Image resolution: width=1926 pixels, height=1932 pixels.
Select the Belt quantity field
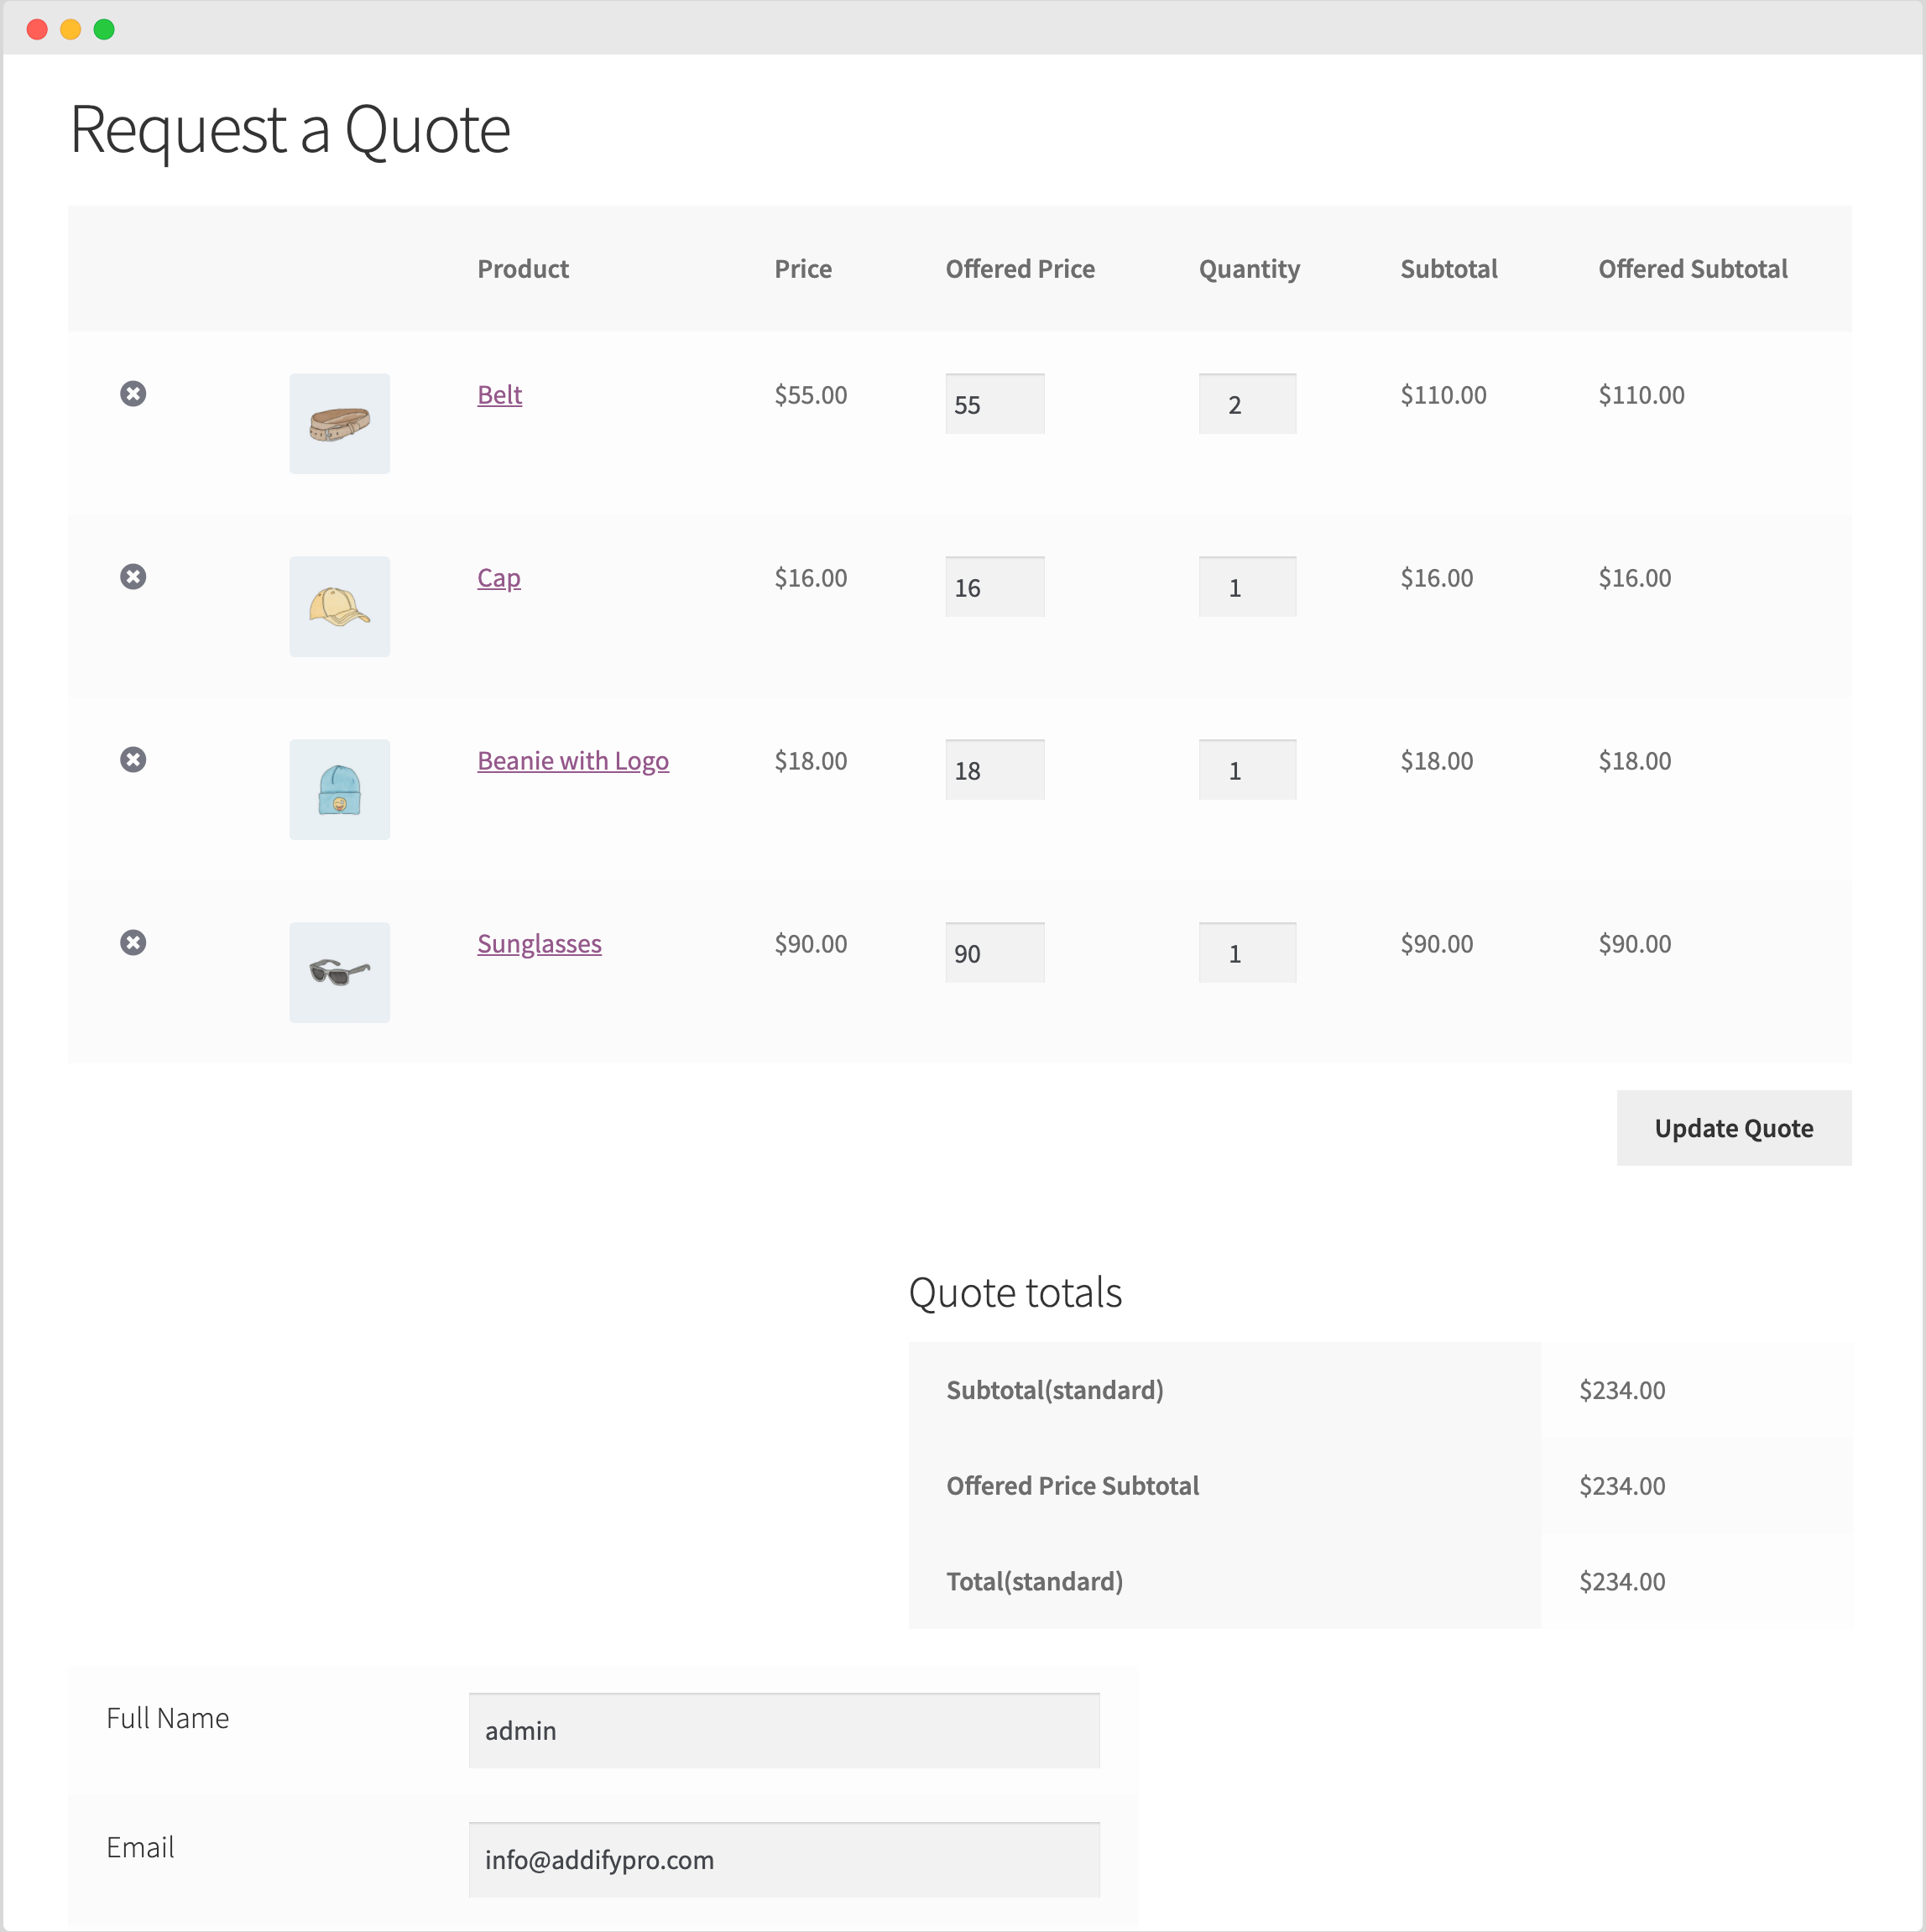click(x=1247, y=403)
